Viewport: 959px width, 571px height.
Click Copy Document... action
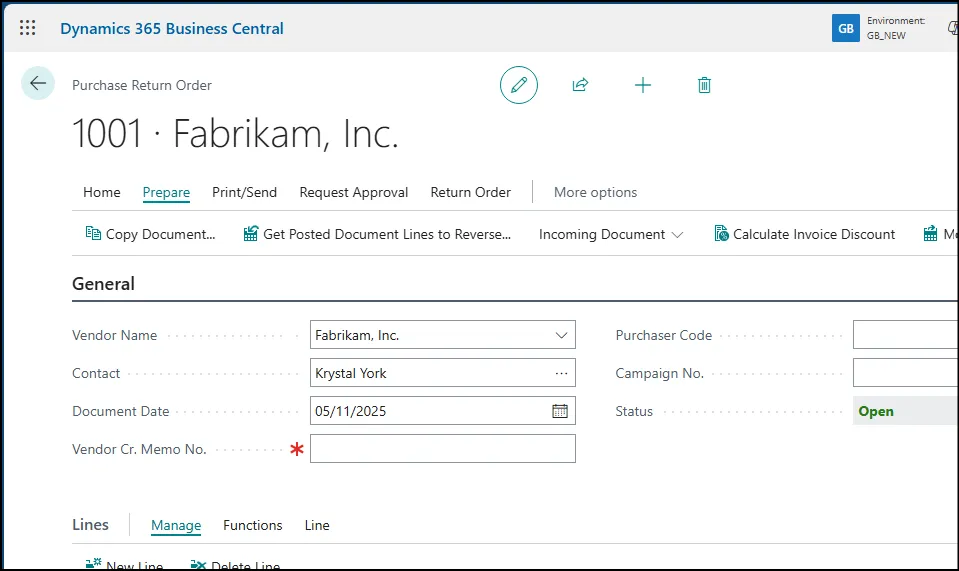point(150,234)
